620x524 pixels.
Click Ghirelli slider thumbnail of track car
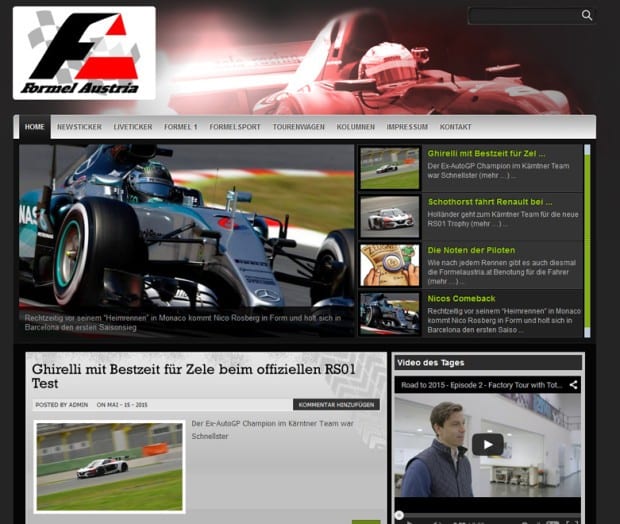click(390, 168)
